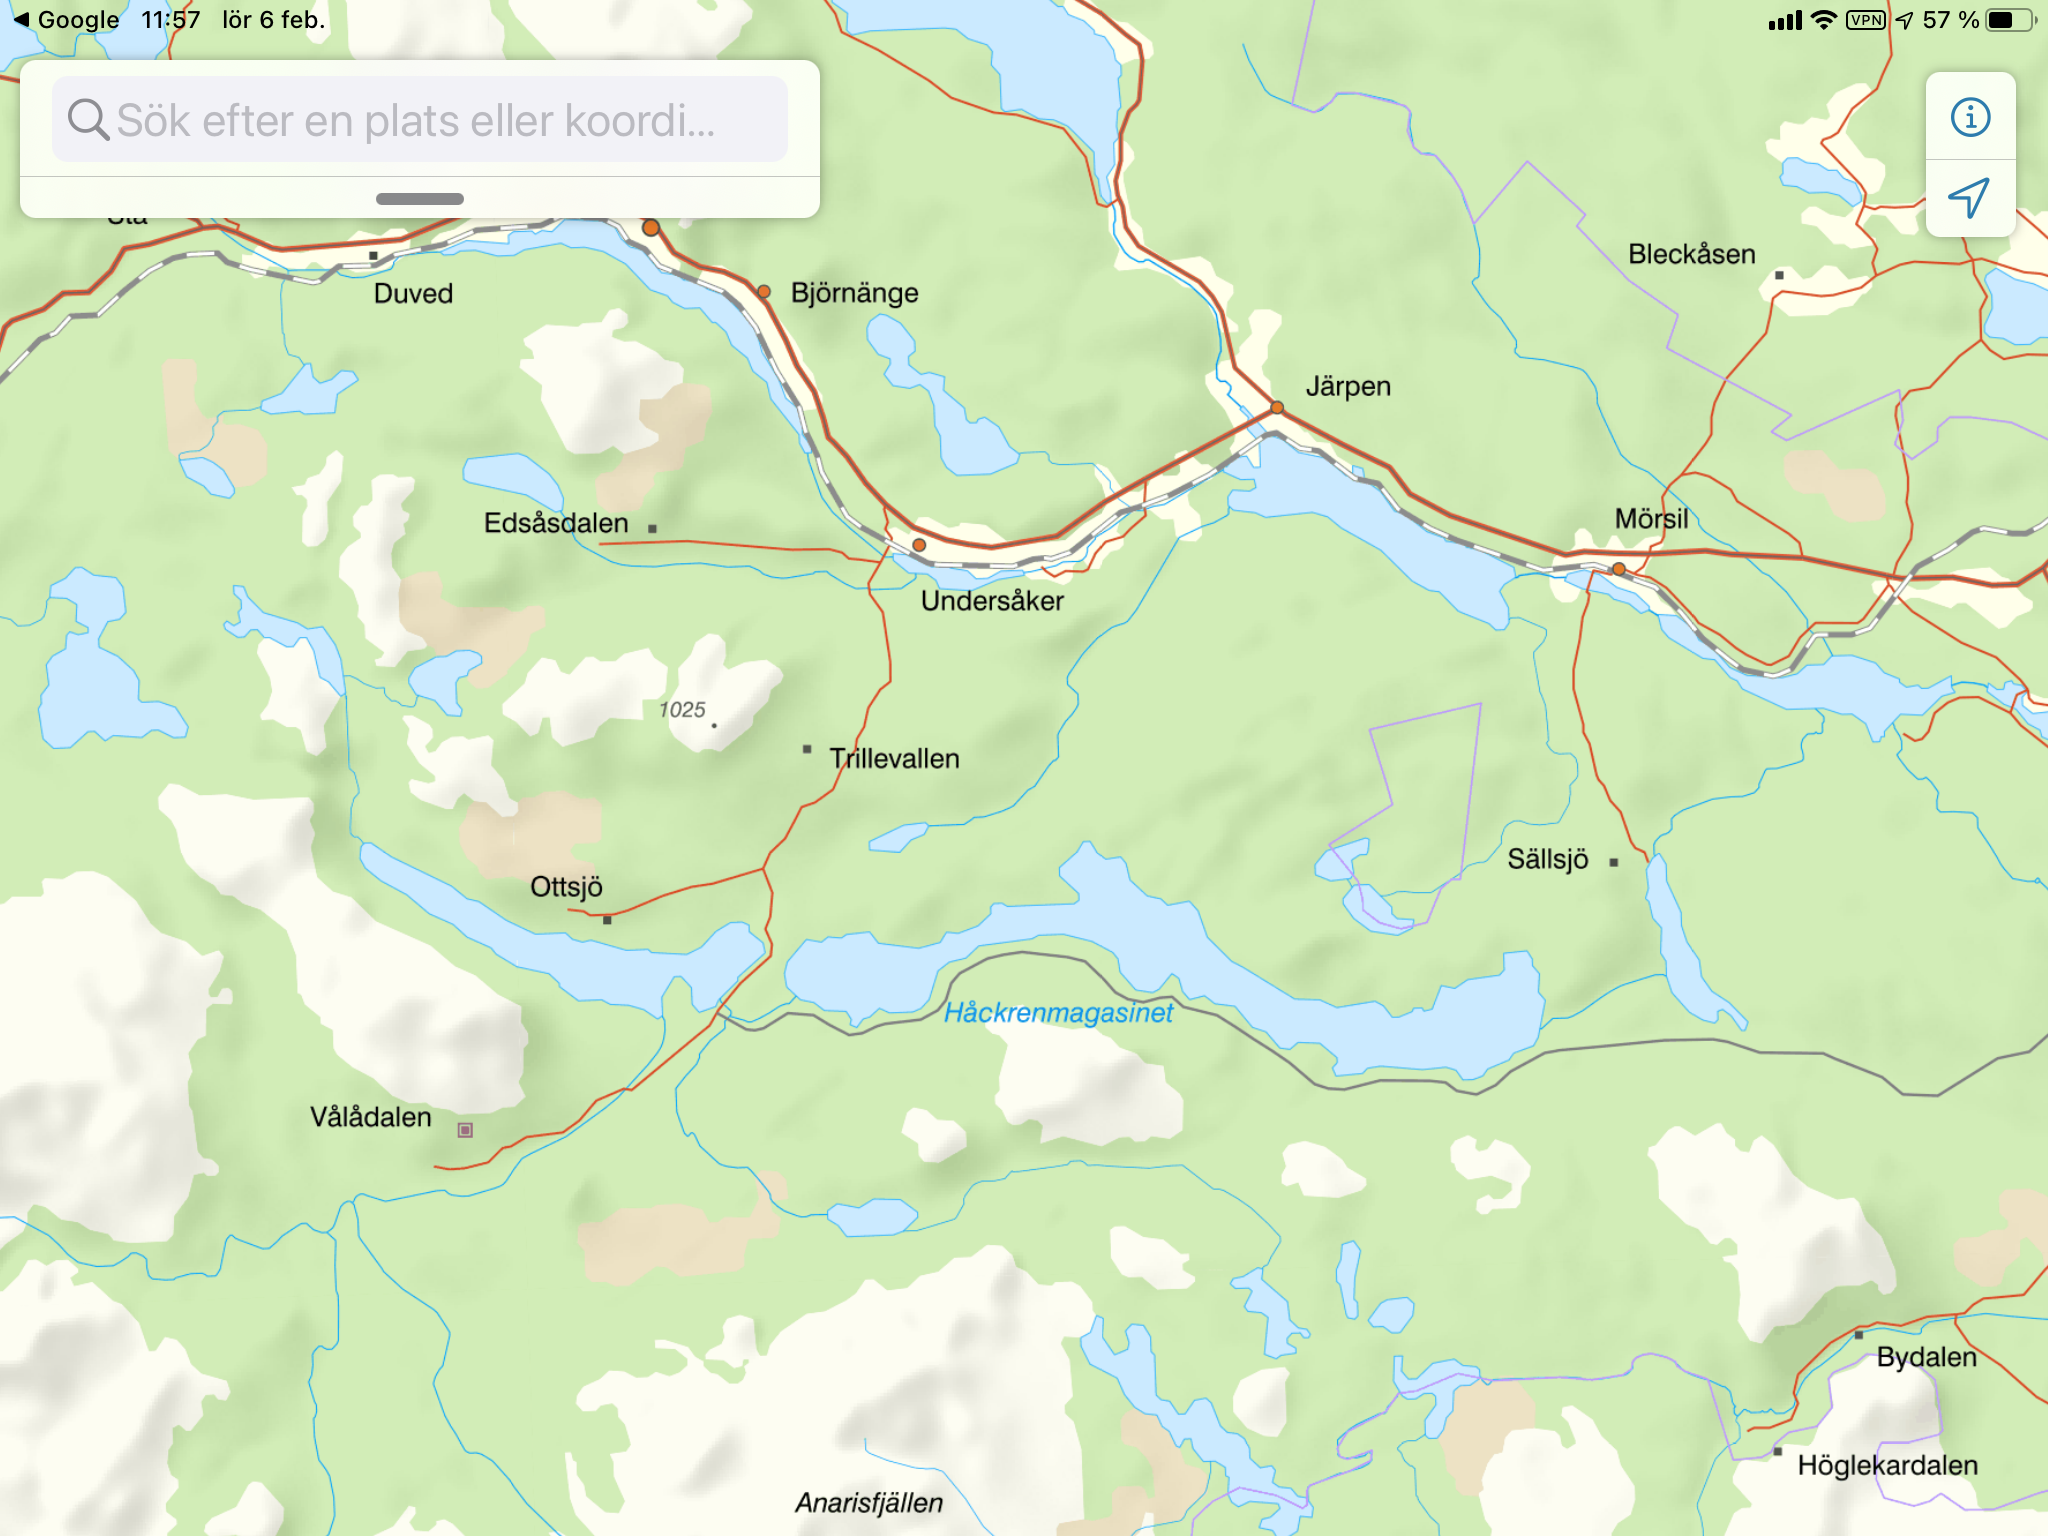Select the Järpen station marker
Screen dimensions: 2048x1536
(x=1277, y=407)
